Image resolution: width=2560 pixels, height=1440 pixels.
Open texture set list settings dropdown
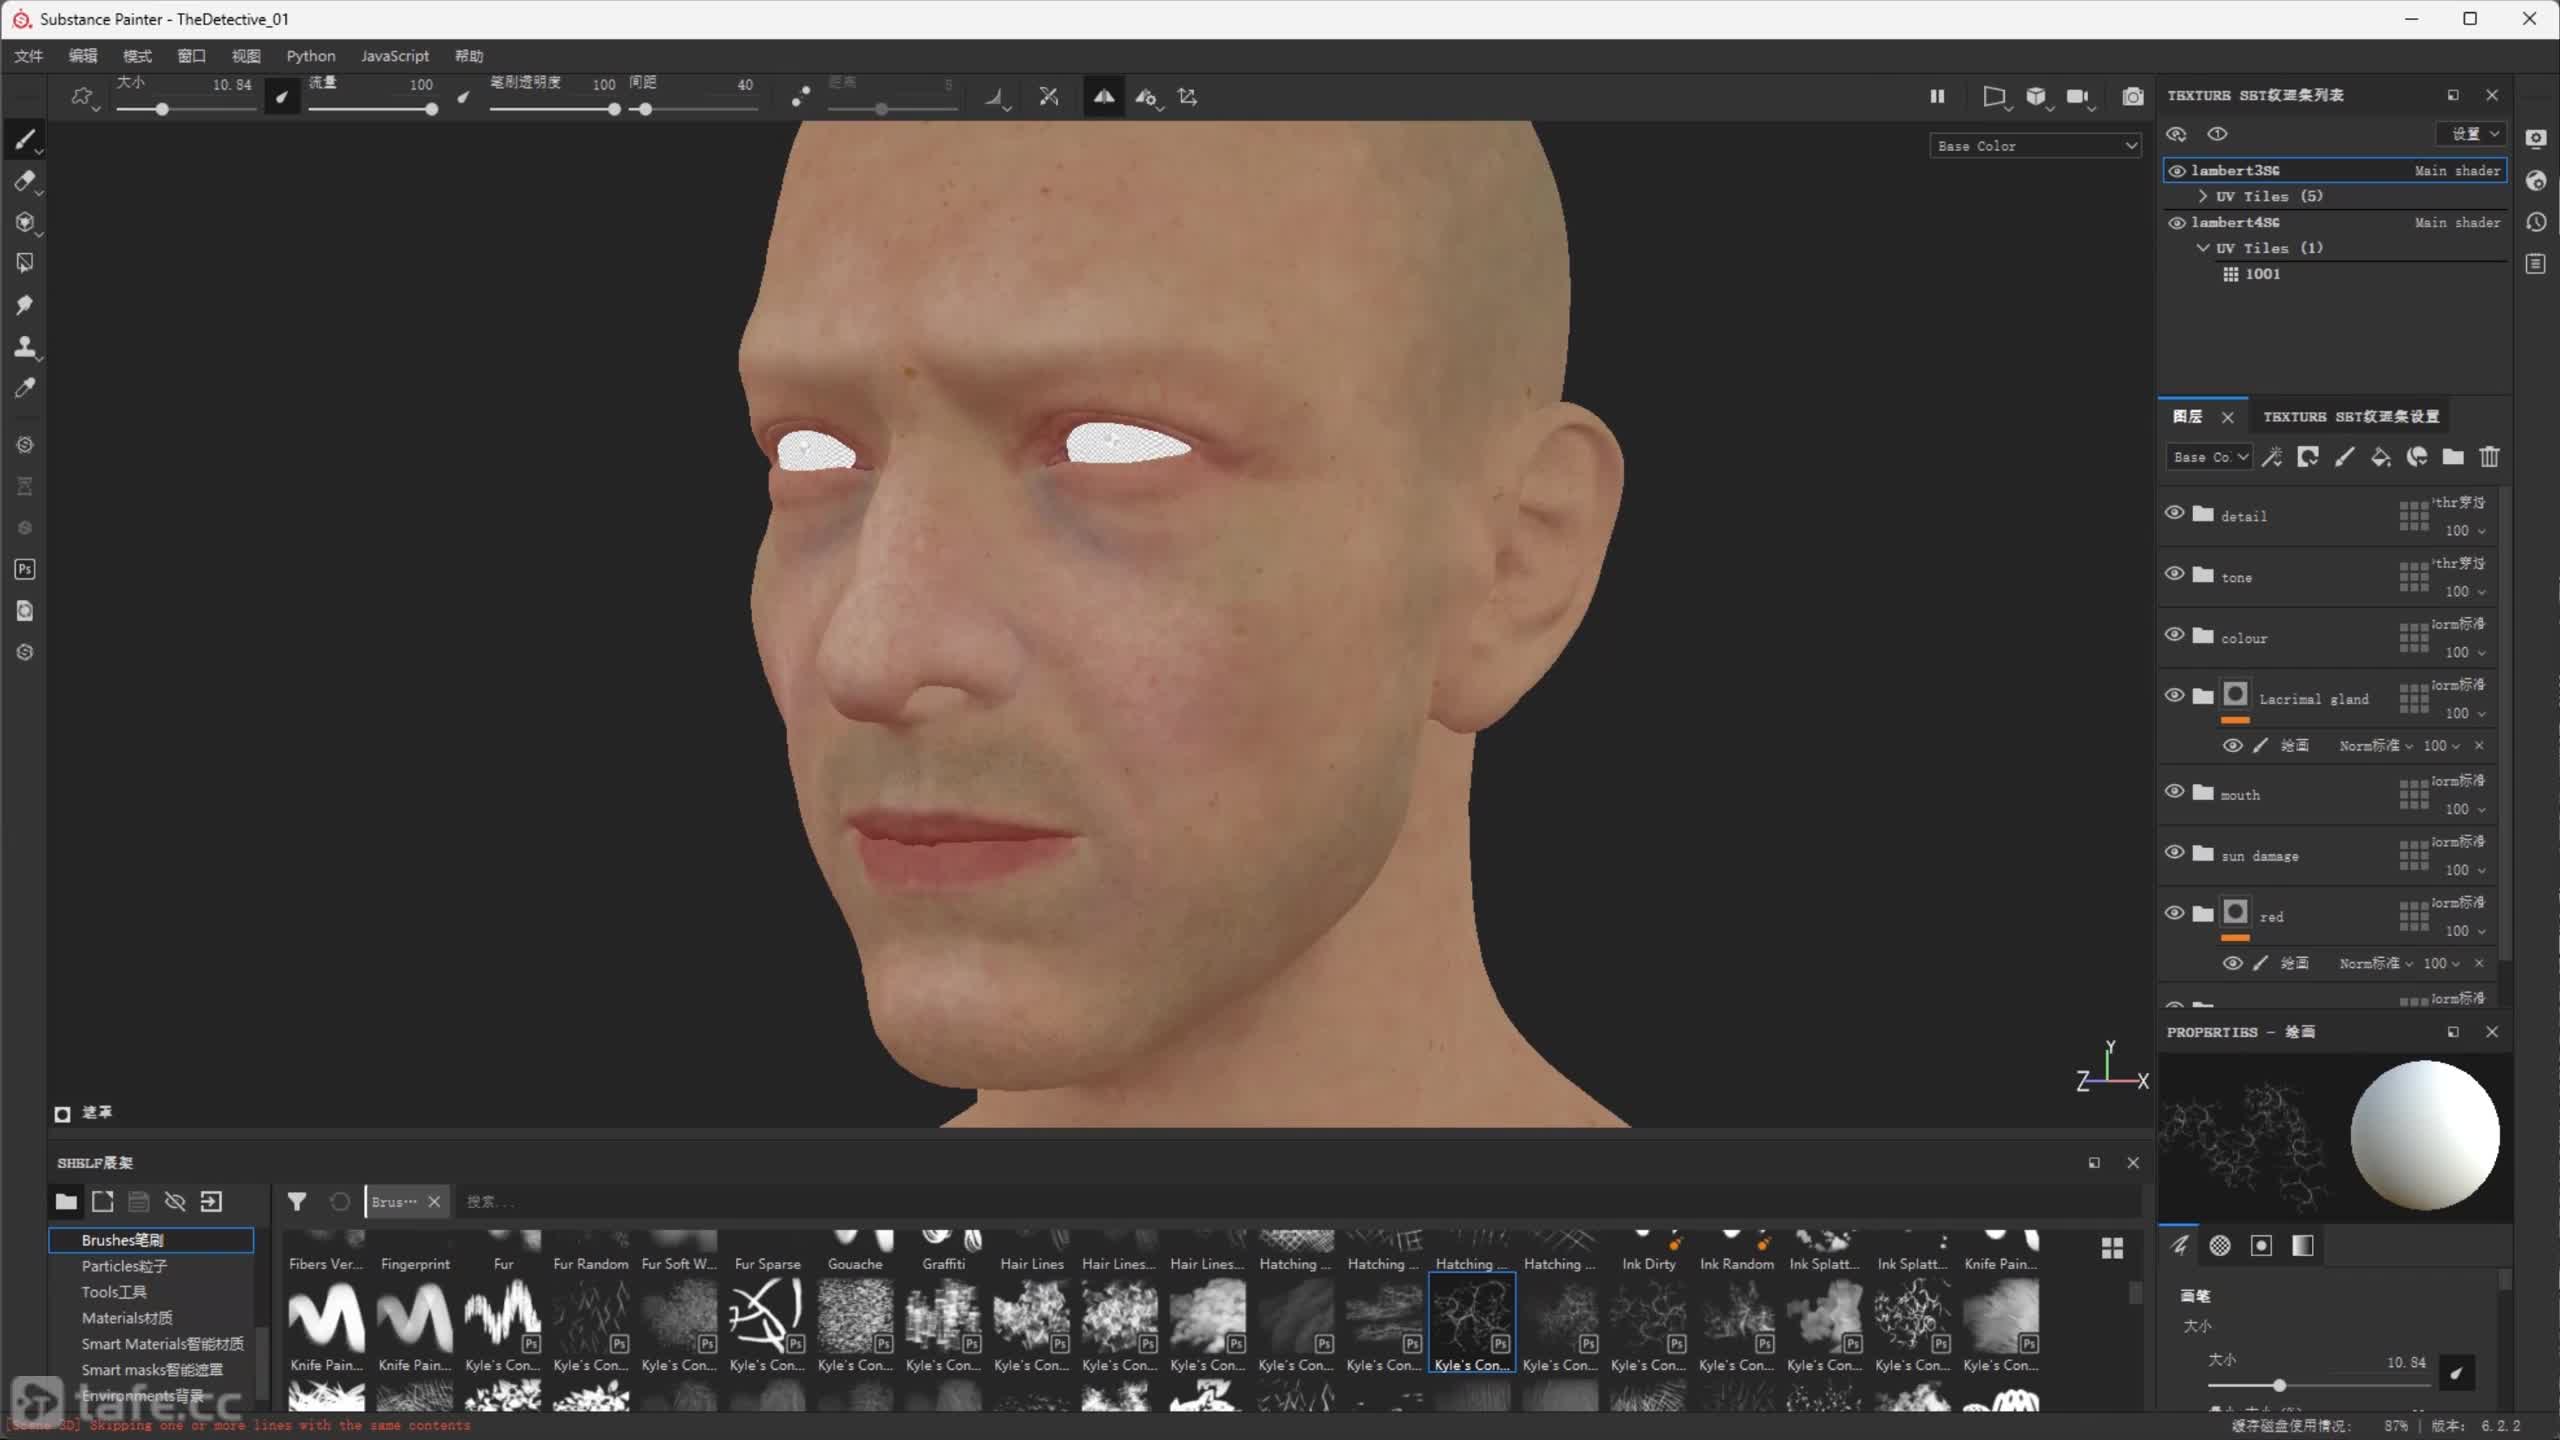[2473, 134]
